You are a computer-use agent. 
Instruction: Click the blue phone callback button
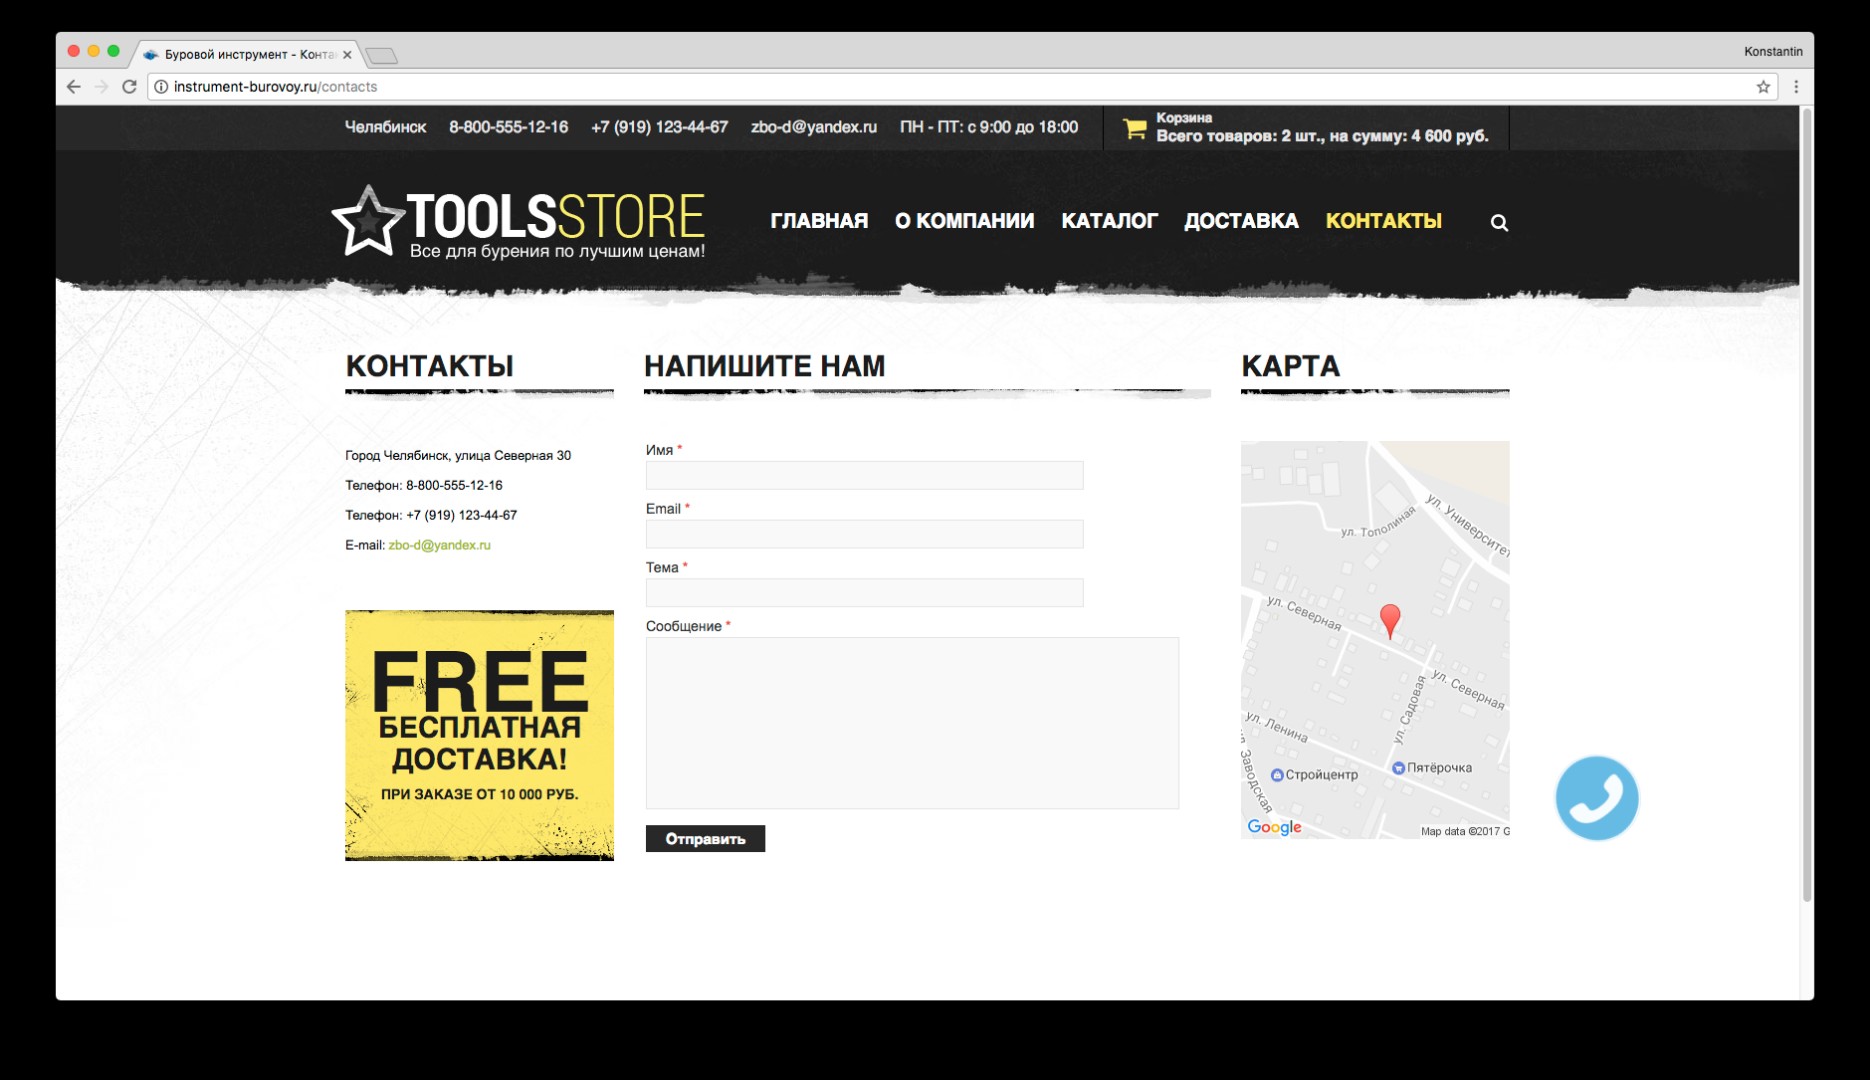pos(1596,798)
